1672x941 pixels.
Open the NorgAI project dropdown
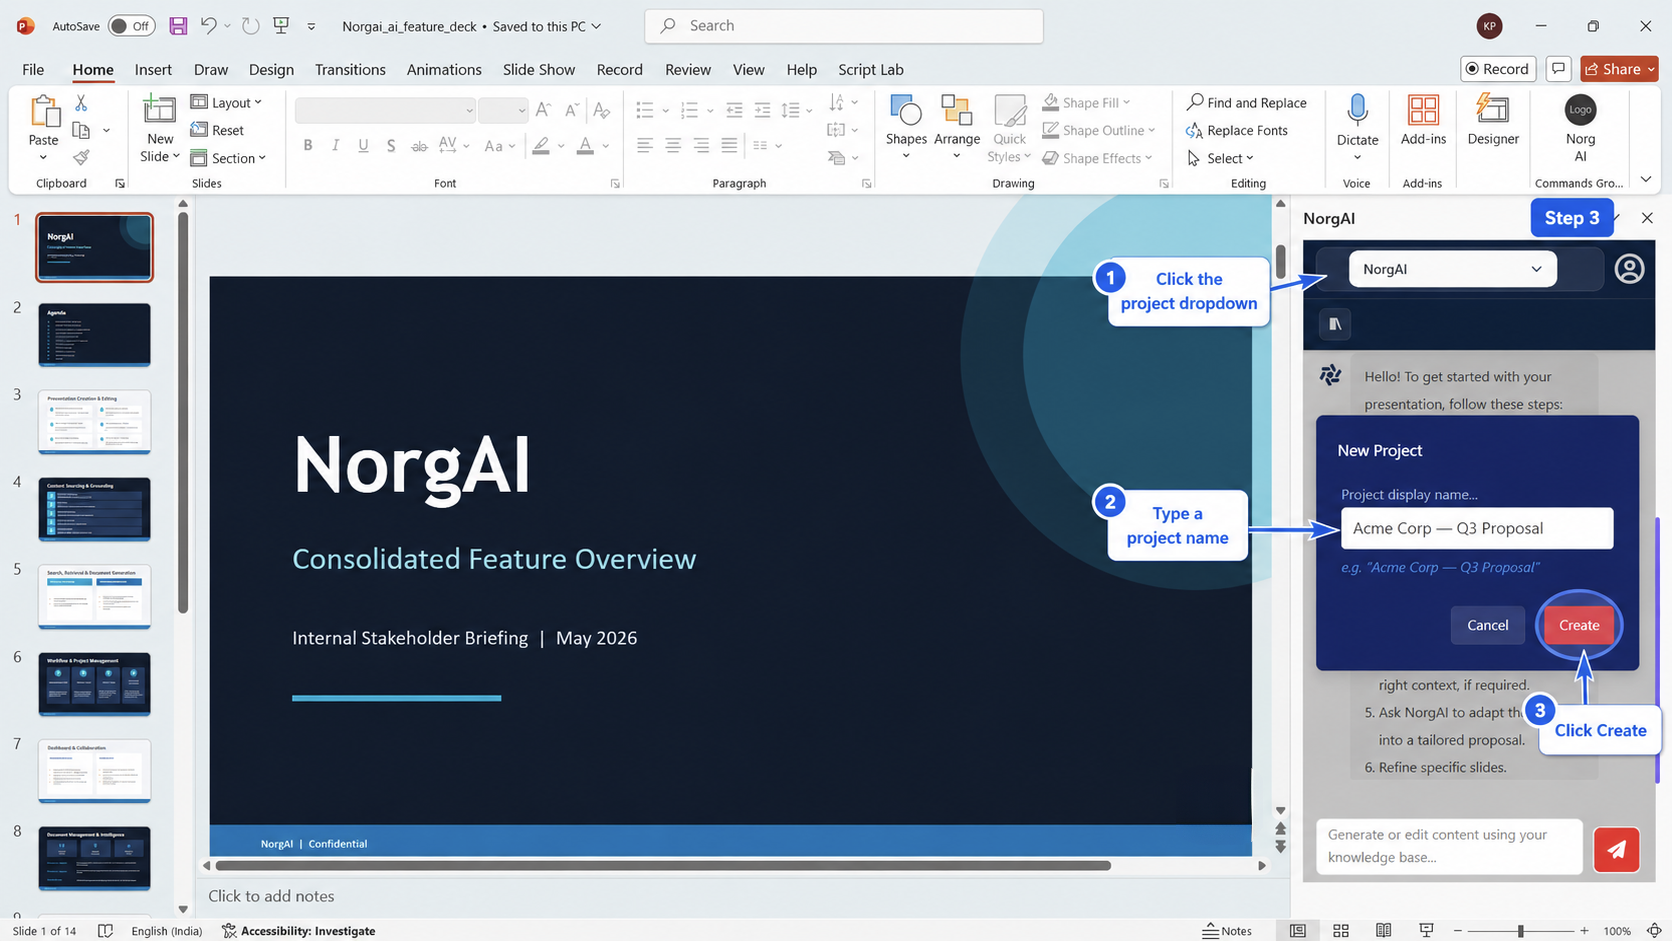pyautogui.click(x=1452, y=269)
